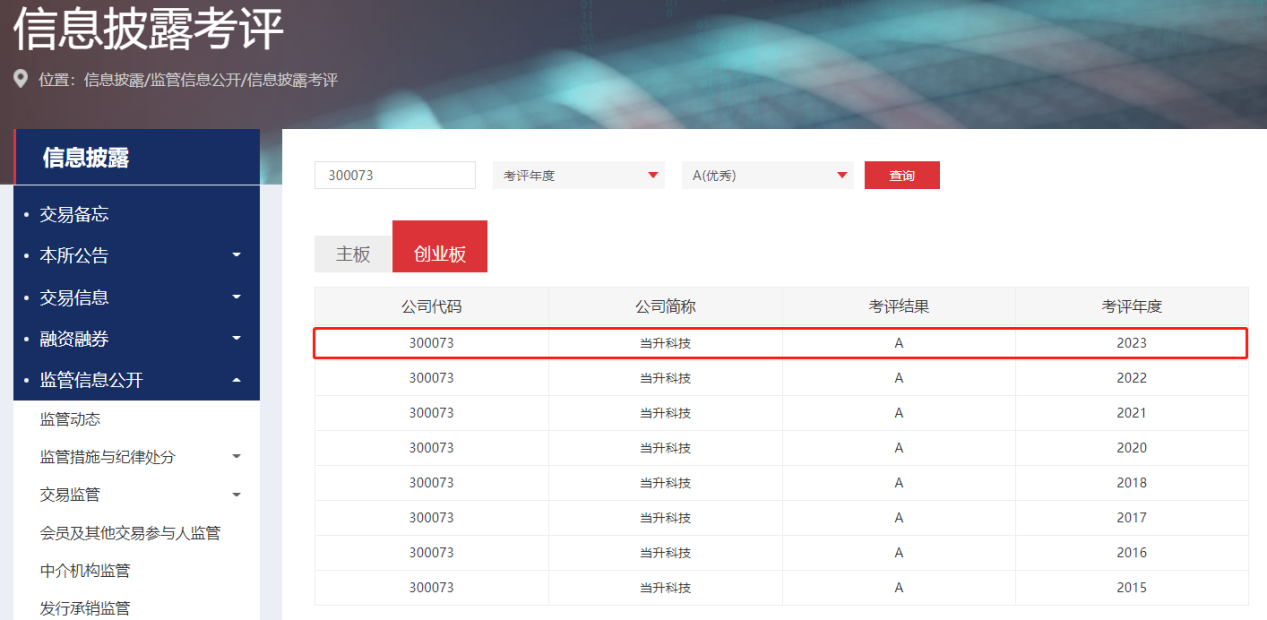Switch to the 主板 tab
1267x620 pixels.
pyautogui.click(x=353, y=254)
